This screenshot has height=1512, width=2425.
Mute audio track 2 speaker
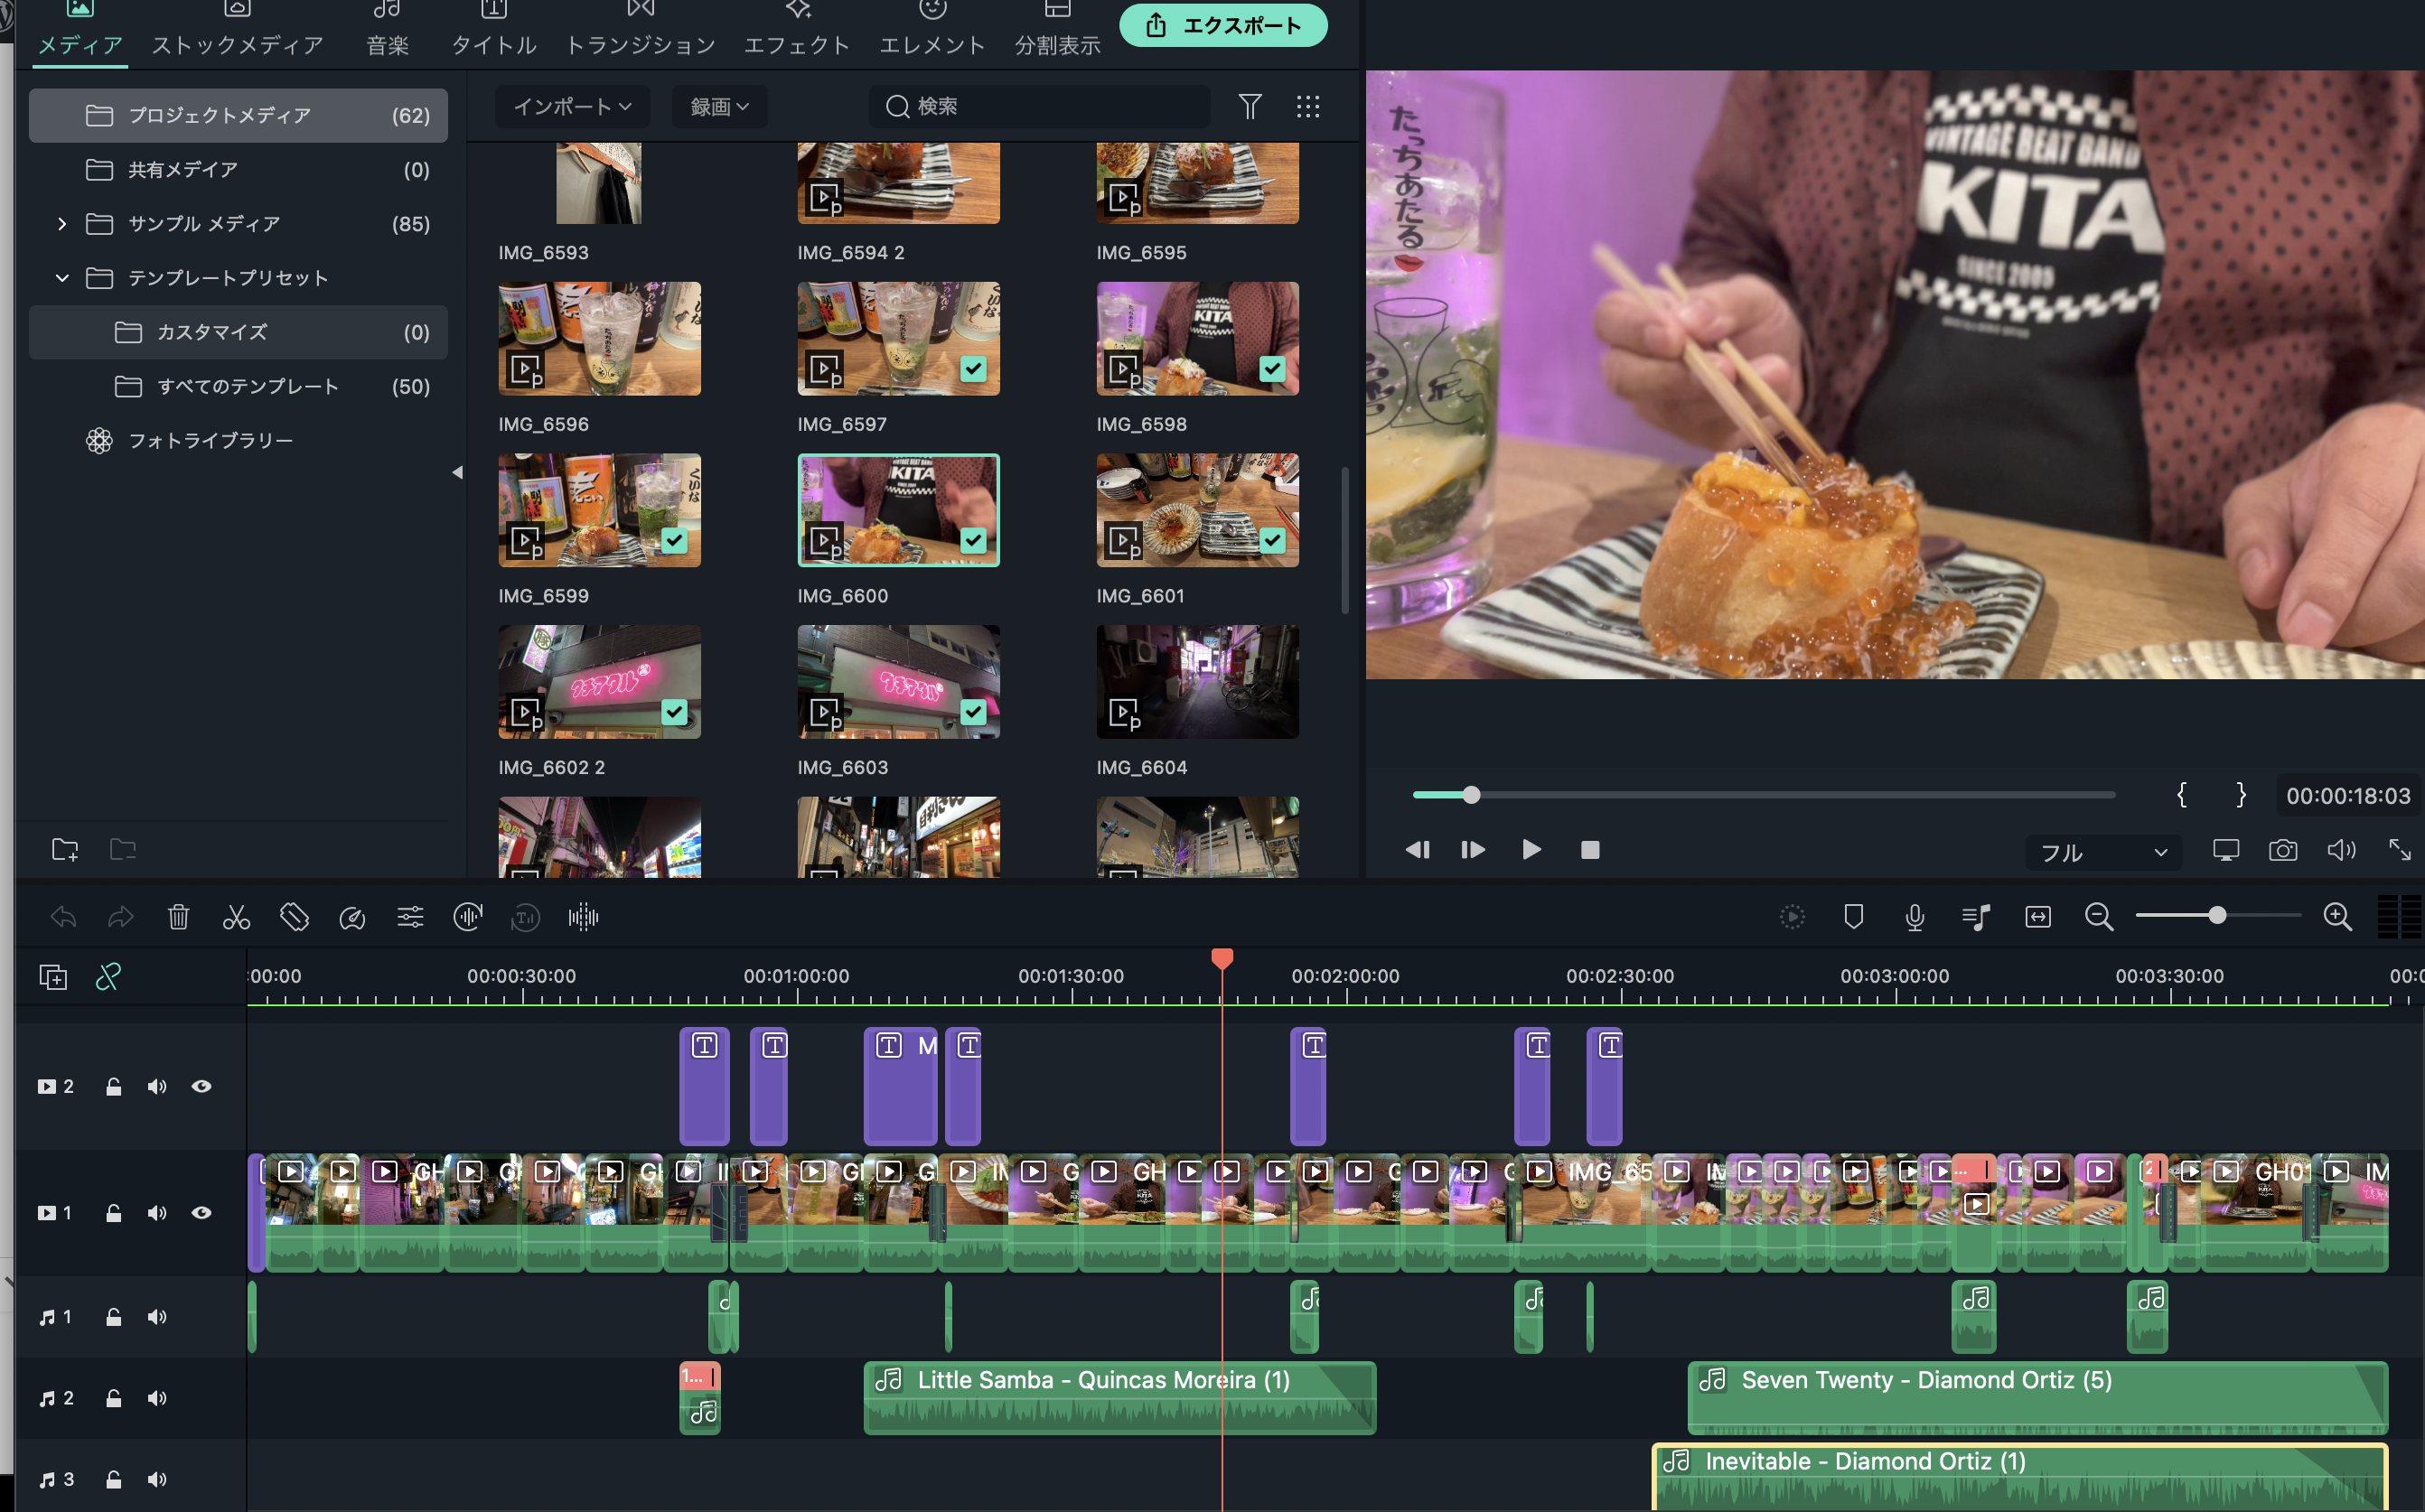coord(157,1398)
